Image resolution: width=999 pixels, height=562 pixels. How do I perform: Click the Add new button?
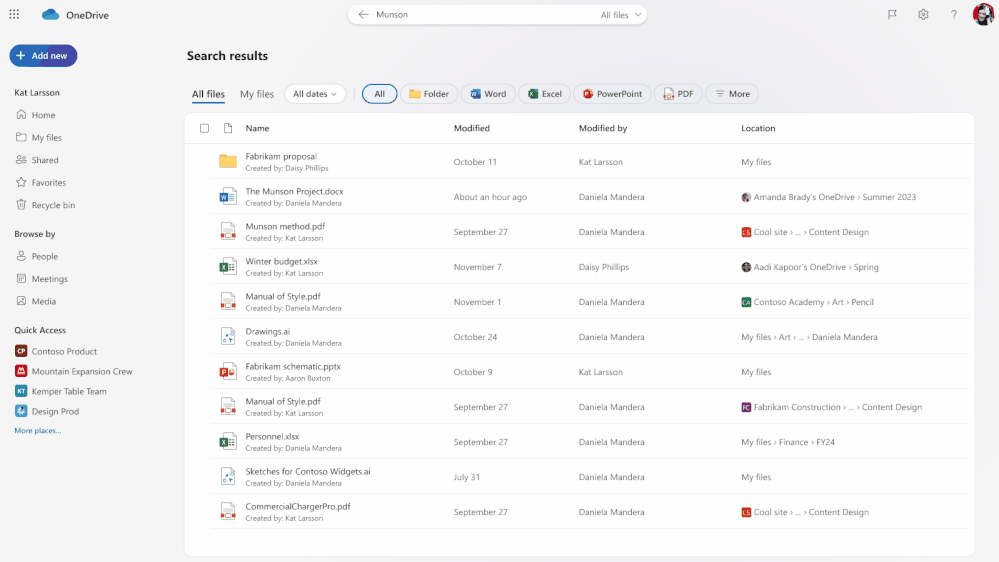point(43,56)
